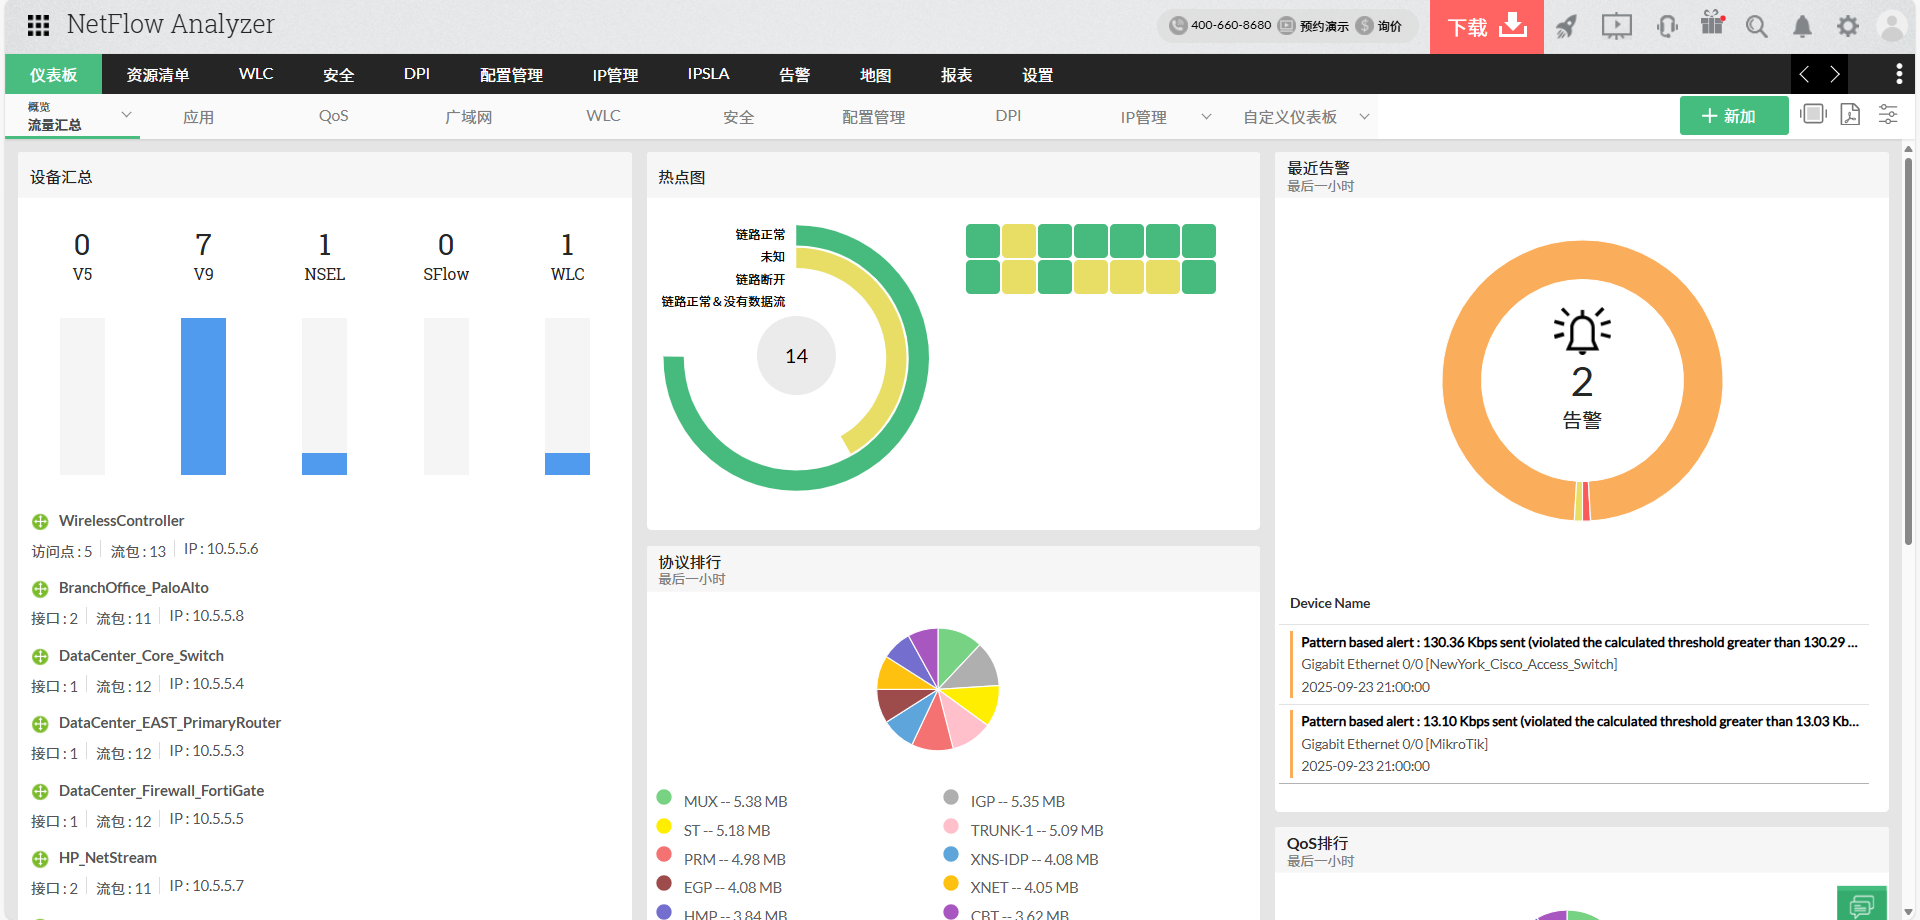Open notifications via the bell icon
1920x920 pixels.
pyautogui.click(x=1802, y=26)
